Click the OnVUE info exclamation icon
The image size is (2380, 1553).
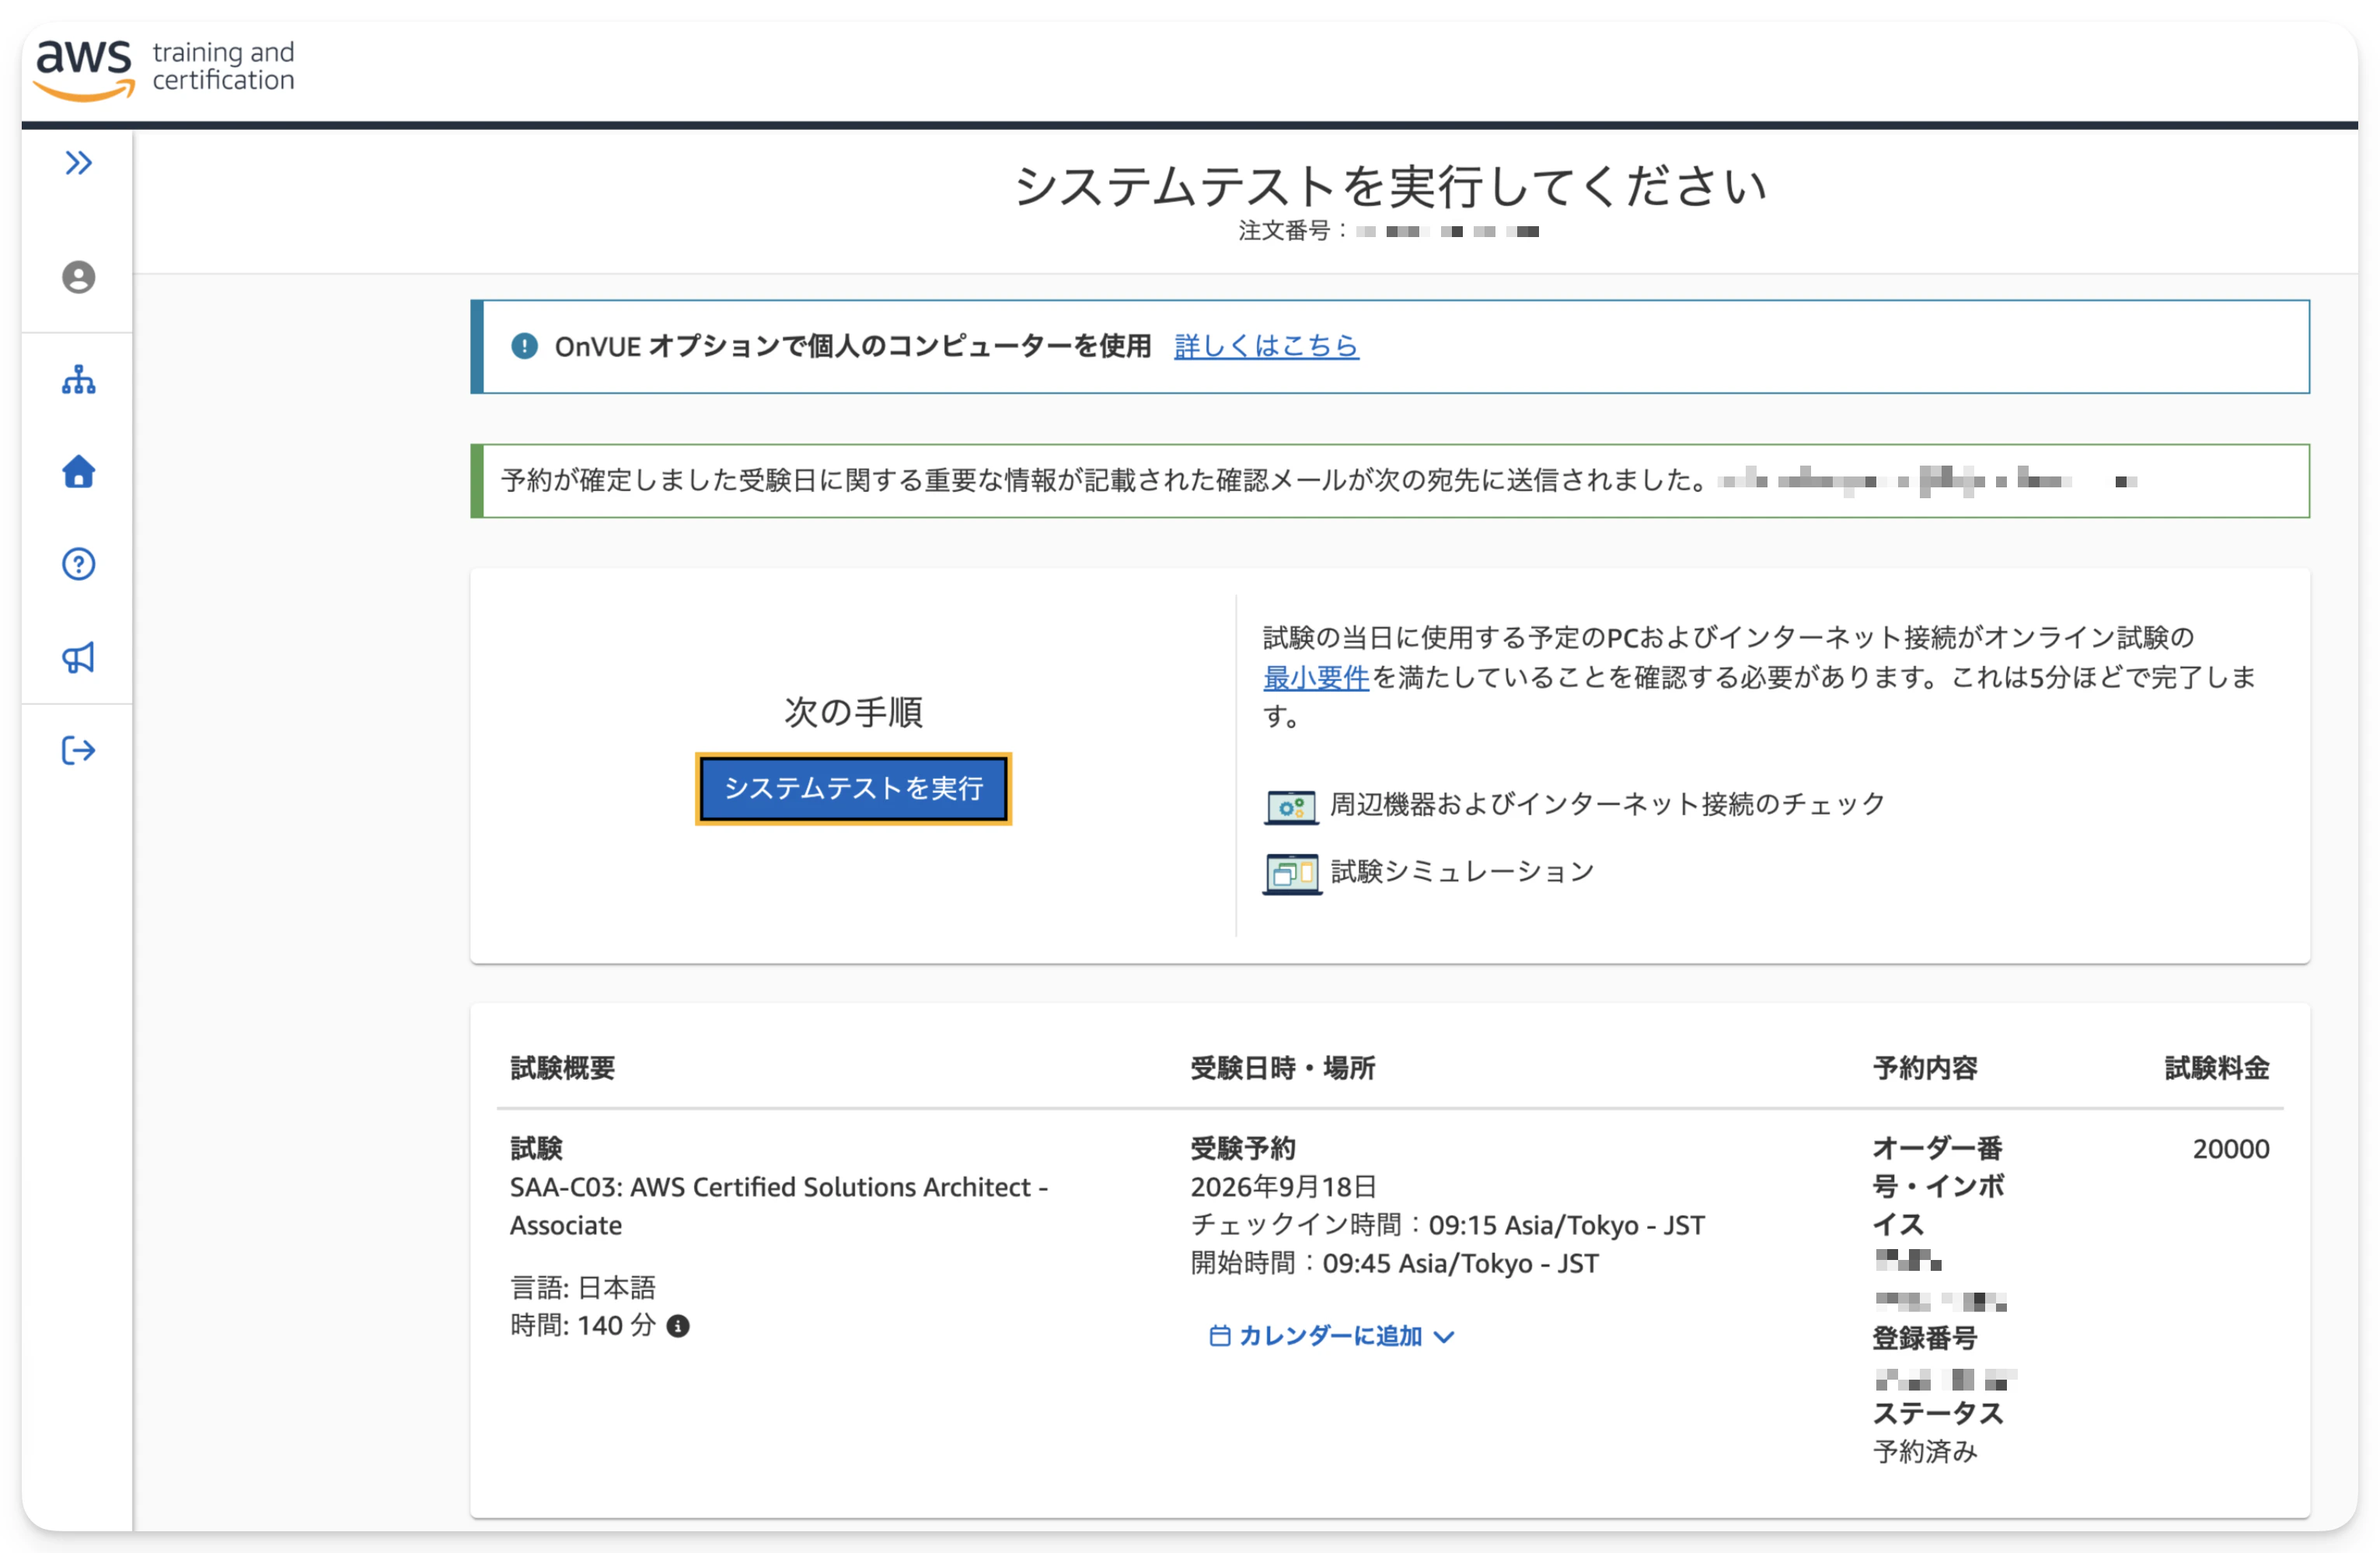(524, 346)
